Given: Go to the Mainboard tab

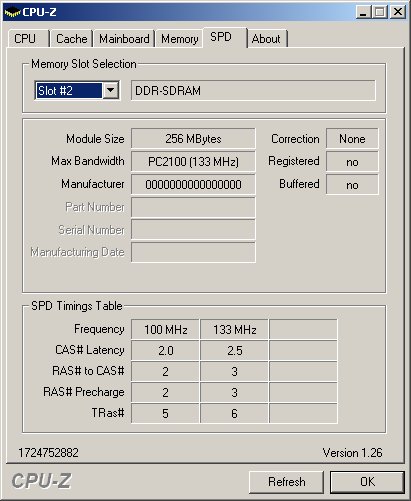Looking at the screenshot, I should tap(124, 39).
